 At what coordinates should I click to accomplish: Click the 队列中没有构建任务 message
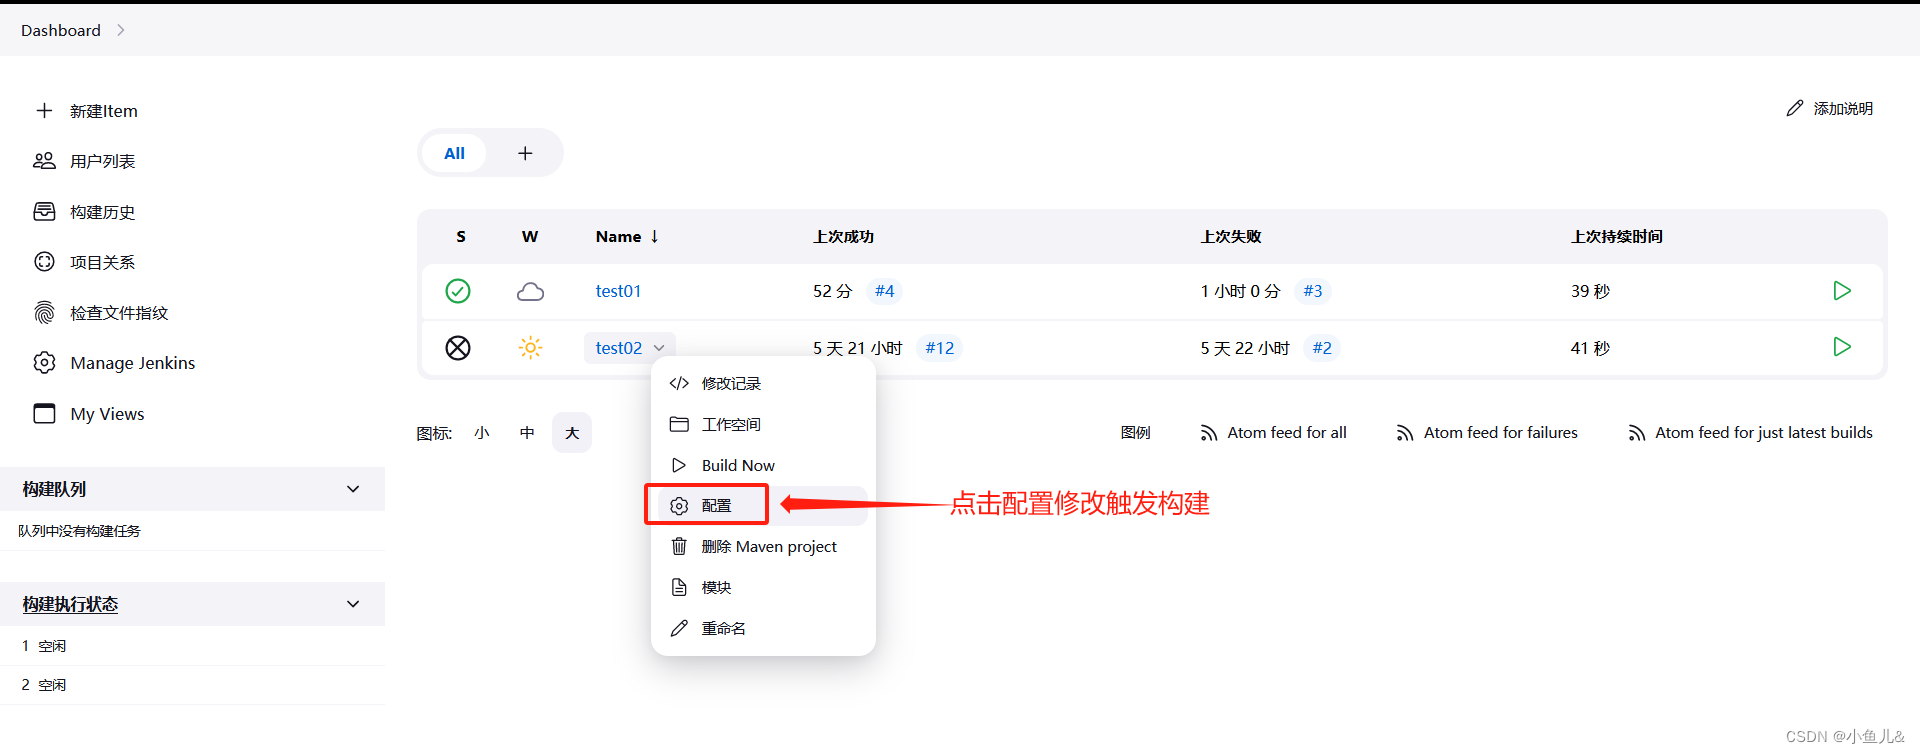[x=79, y=531]
